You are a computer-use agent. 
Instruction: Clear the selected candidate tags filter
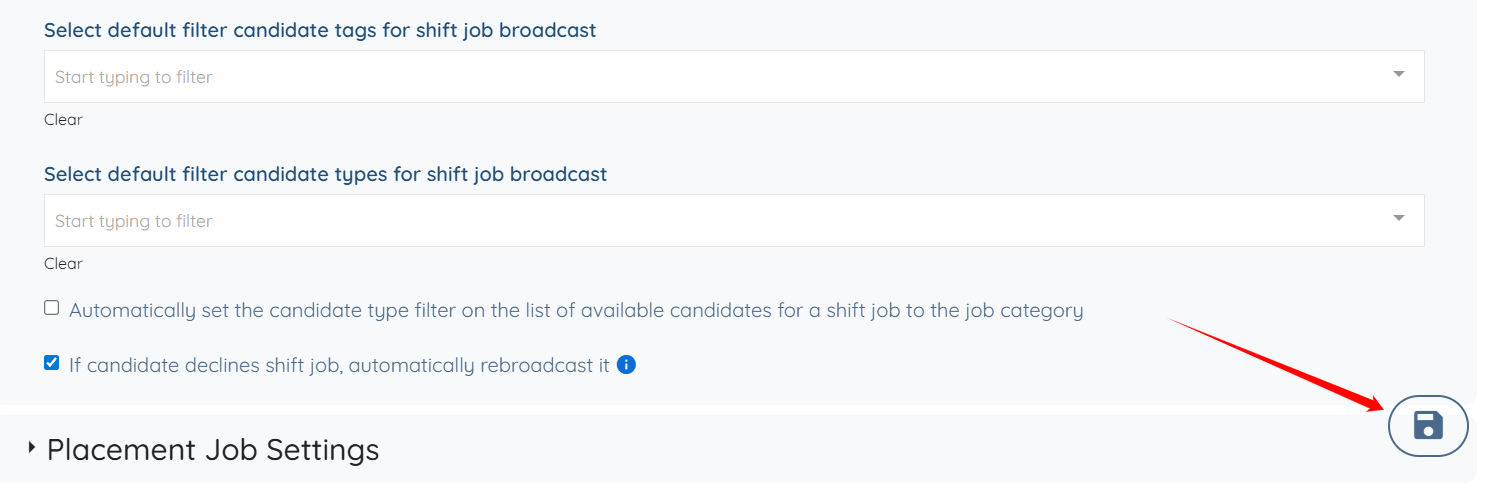[63, 120]
